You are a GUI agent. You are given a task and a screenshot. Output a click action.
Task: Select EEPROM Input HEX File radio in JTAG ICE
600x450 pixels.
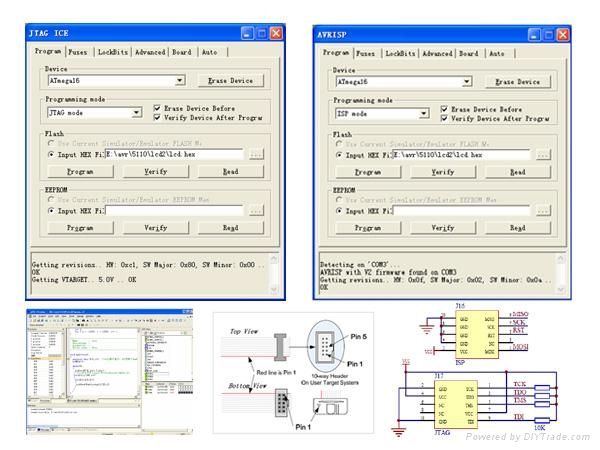(51, 210)
